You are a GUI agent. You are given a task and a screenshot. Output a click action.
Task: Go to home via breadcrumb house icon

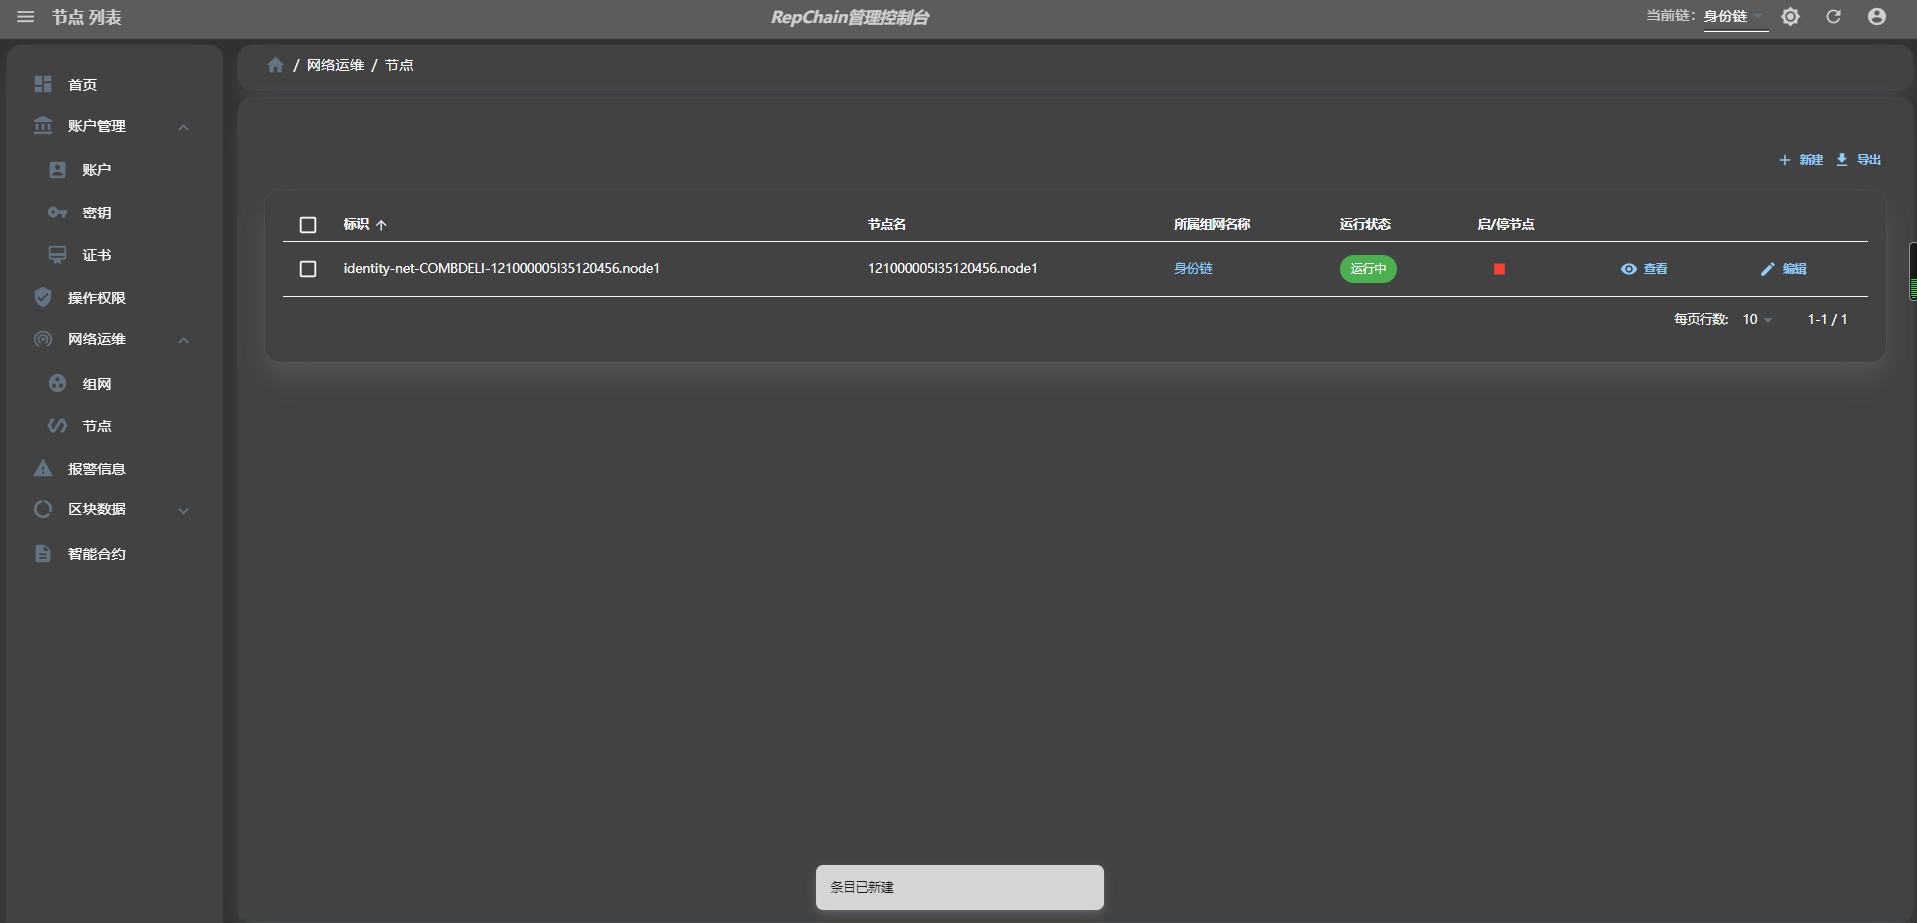point(275,65)
